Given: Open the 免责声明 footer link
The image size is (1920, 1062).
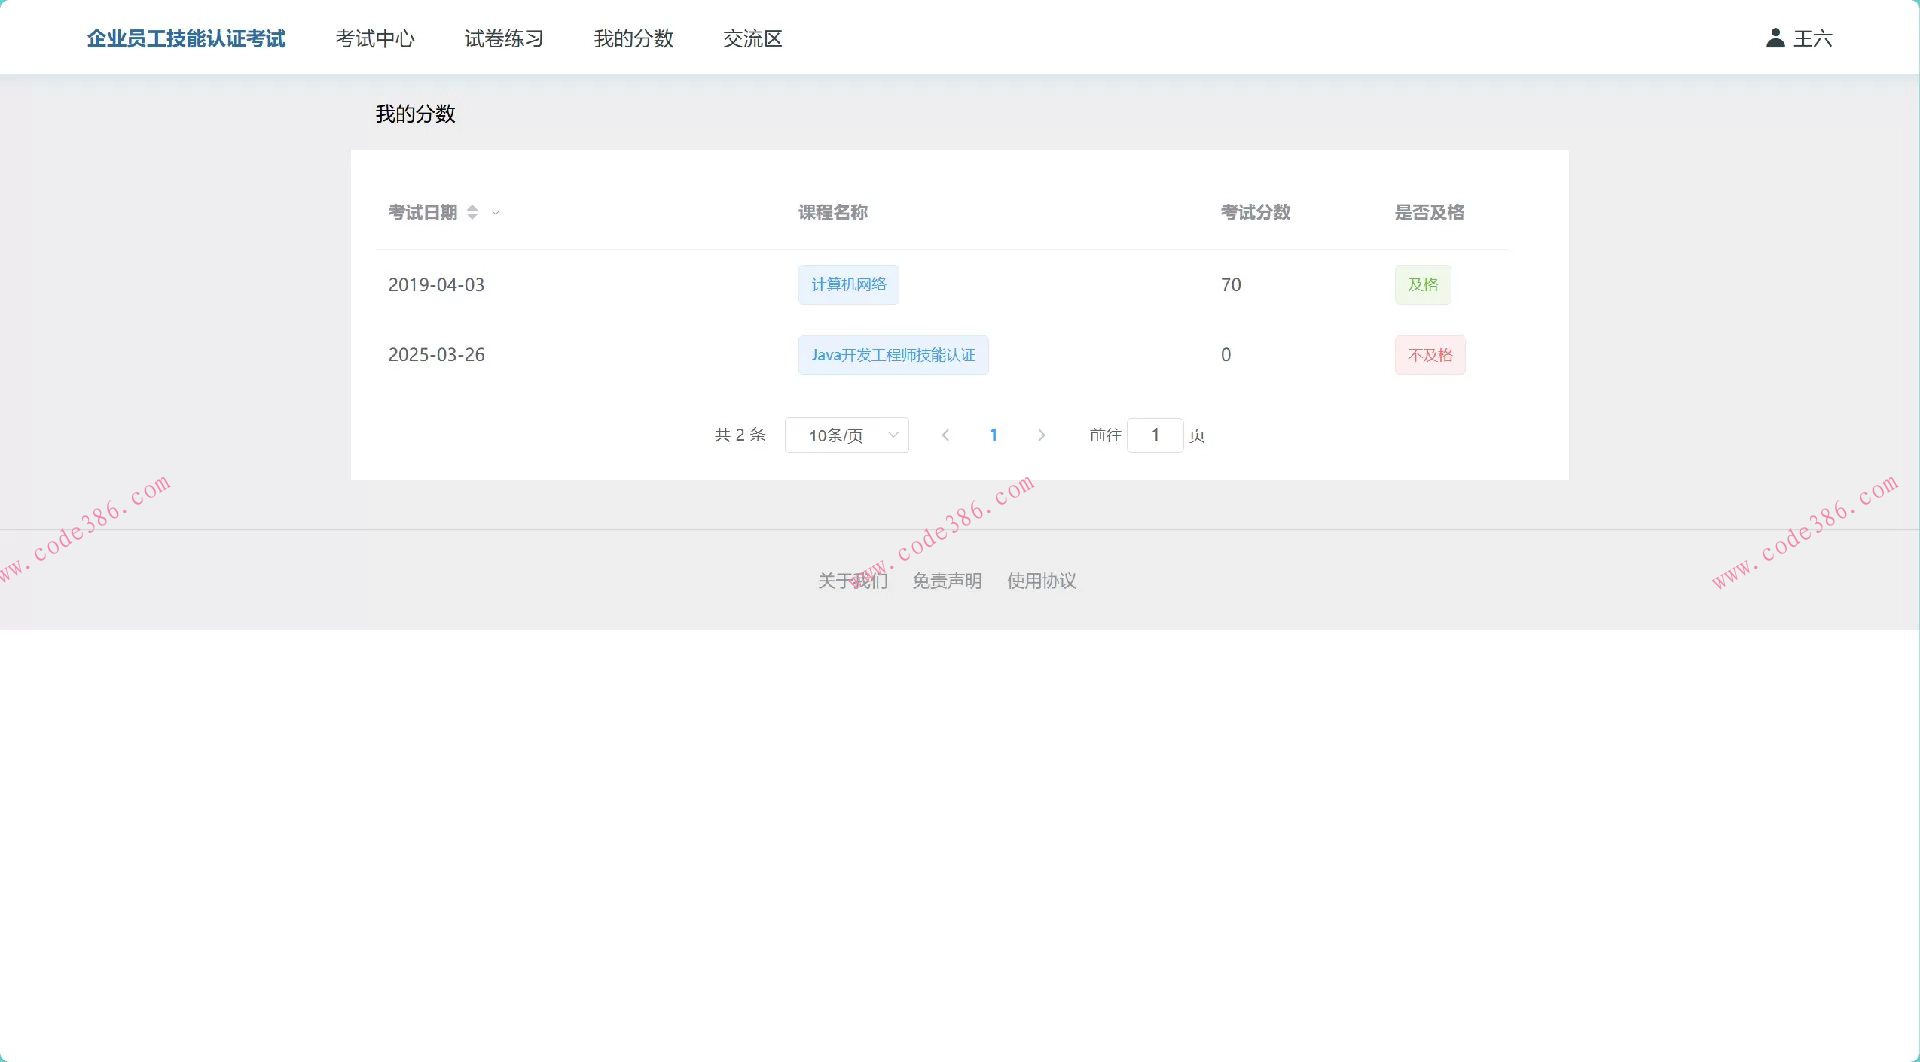Looking at the screenshot, I should tap(946, 580).
